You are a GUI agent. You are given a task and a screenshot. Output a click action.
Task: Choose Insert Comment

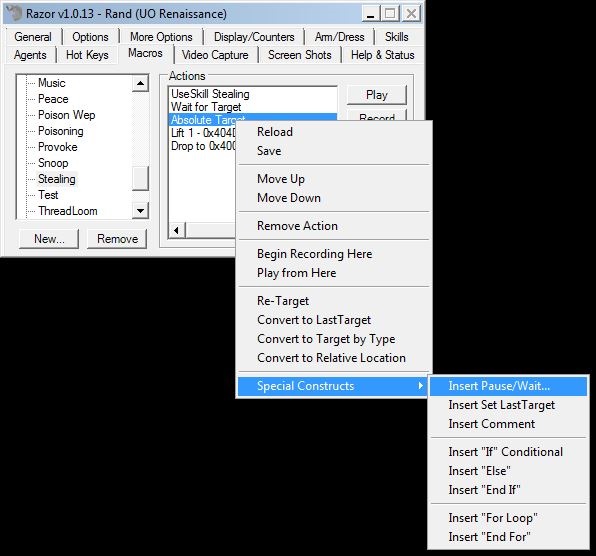[509, 424]
